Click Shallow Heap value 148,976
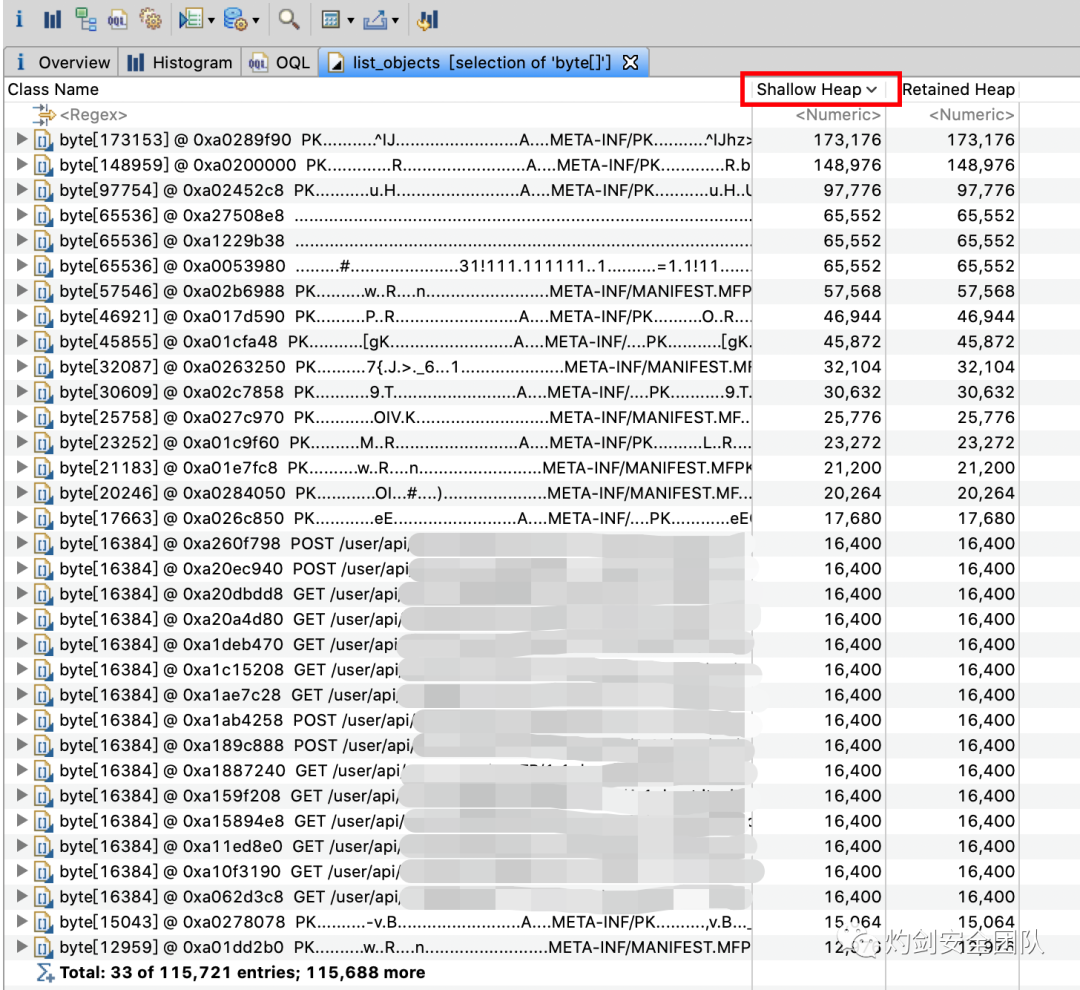Viewport: 1080px width, 990px height. pyautogui.click(x=847, y=165)
